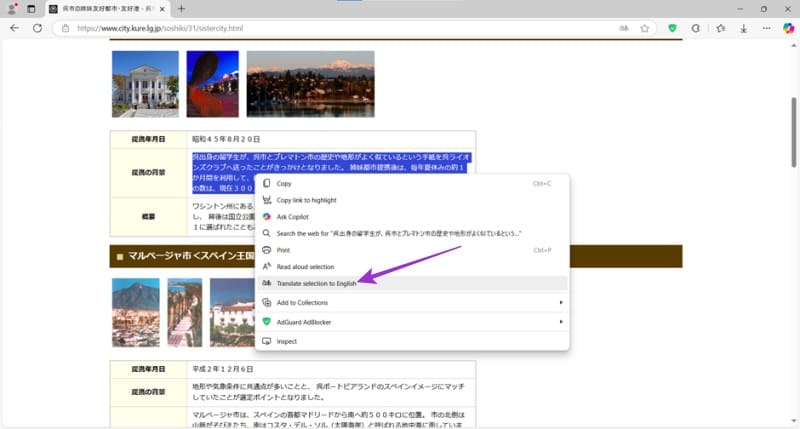Click Inspect in the context menu
This screenshot has width=800, height=429.
[412, 341]
